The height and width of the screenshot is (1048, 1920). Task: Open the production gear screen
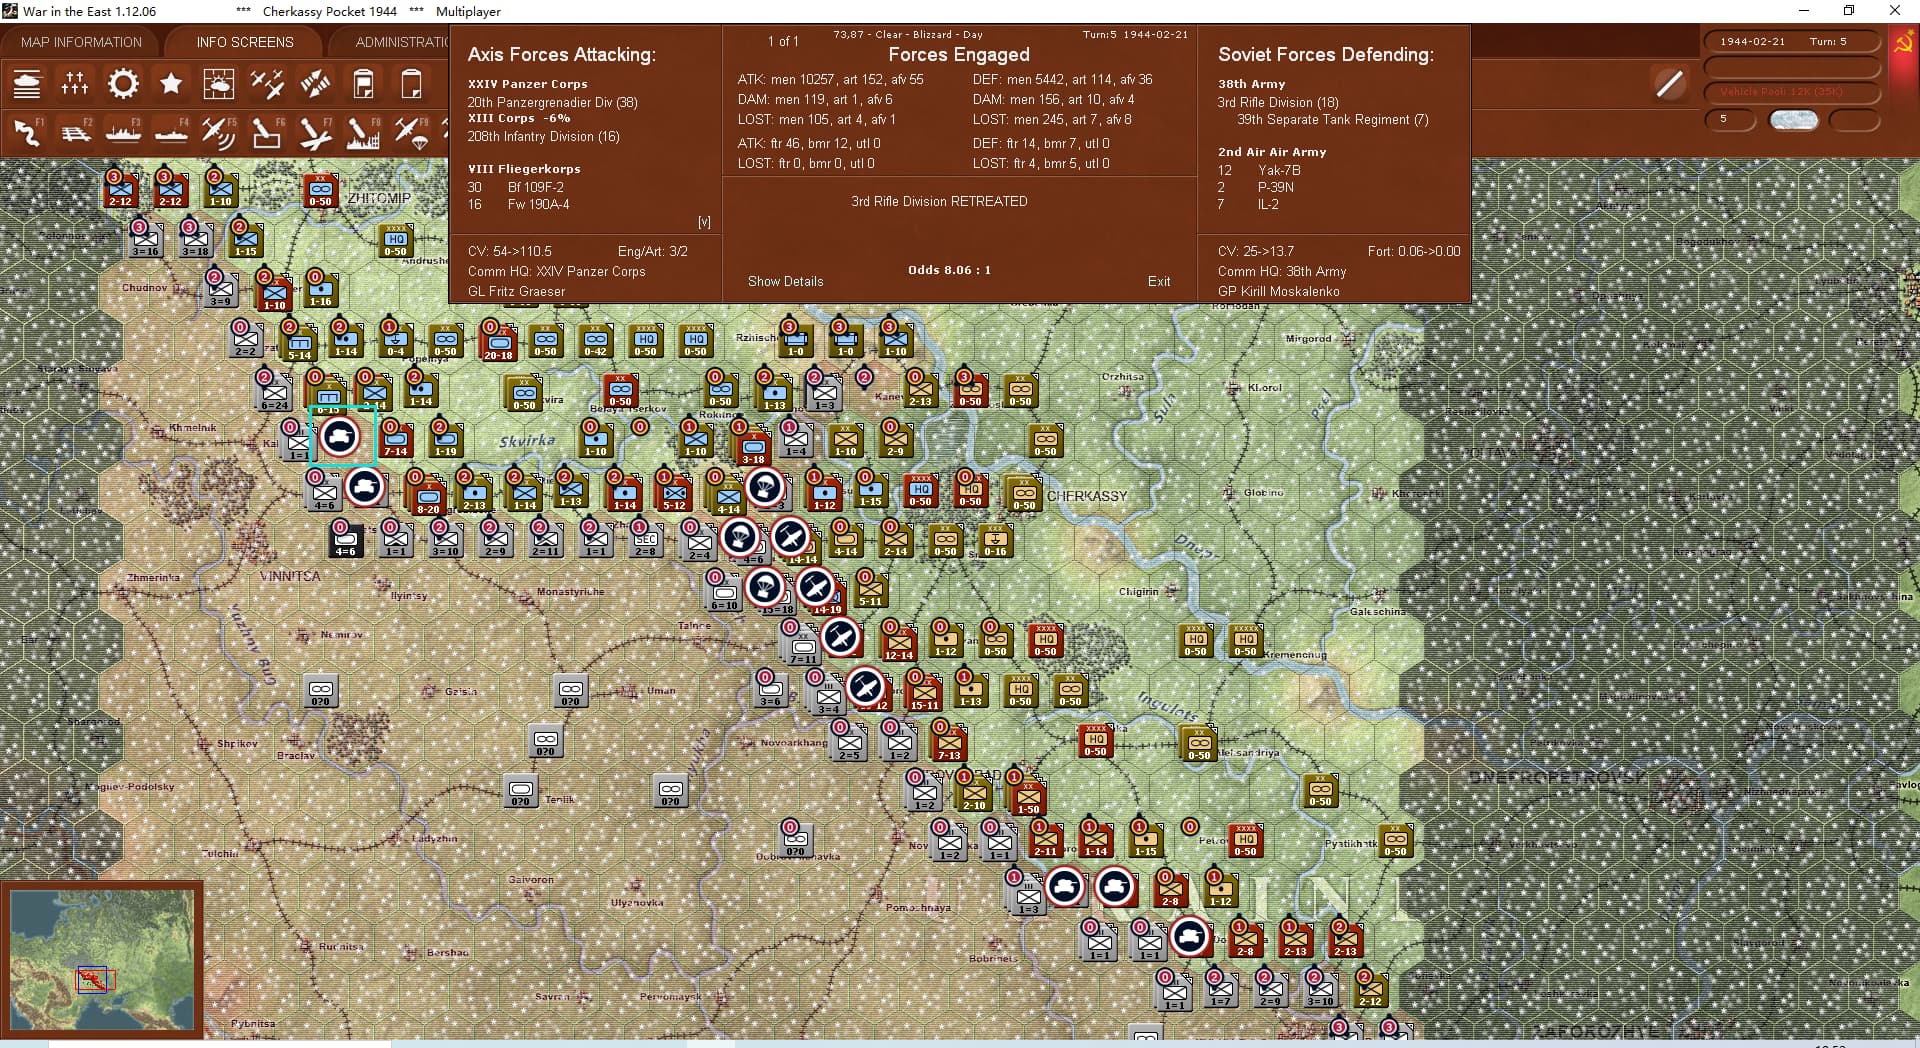point(123,84)
